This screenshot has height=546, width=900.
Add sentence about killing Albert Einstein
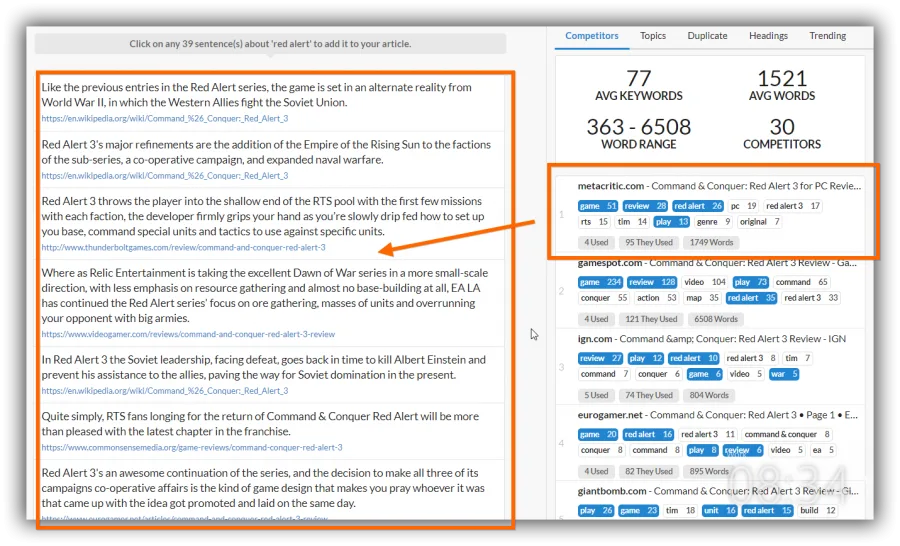[263, 367]
